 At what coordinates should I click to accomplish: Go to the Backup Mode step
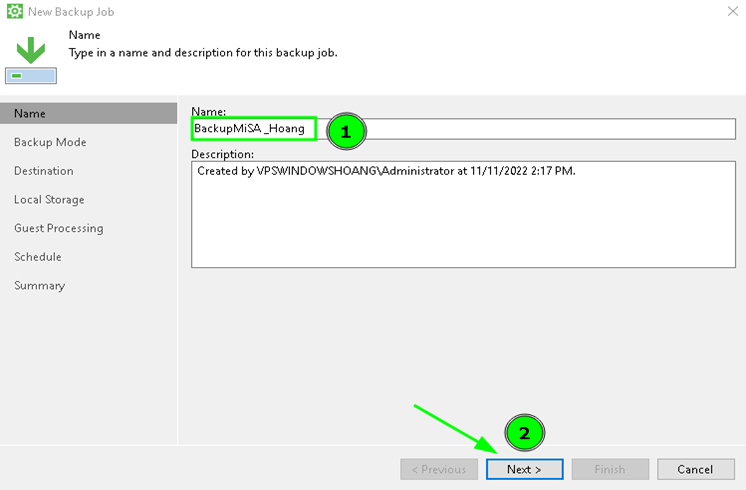coord(50,143)
